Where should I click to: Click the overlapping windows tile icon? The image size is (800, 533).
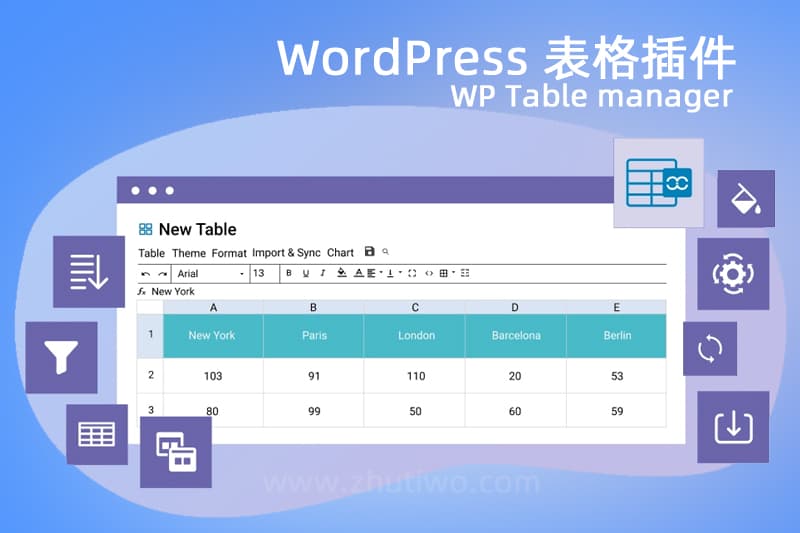click(x=176, y=452)
